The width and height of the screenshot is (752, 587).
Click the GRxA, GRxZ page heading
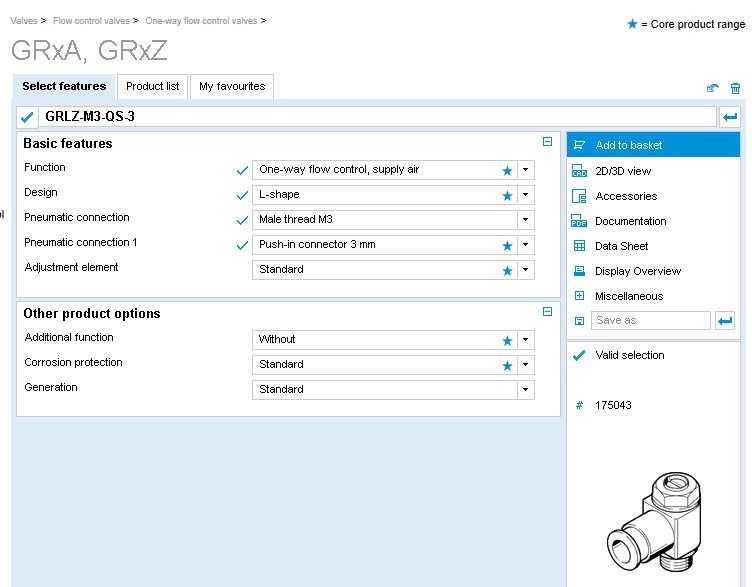click(89, 50)
